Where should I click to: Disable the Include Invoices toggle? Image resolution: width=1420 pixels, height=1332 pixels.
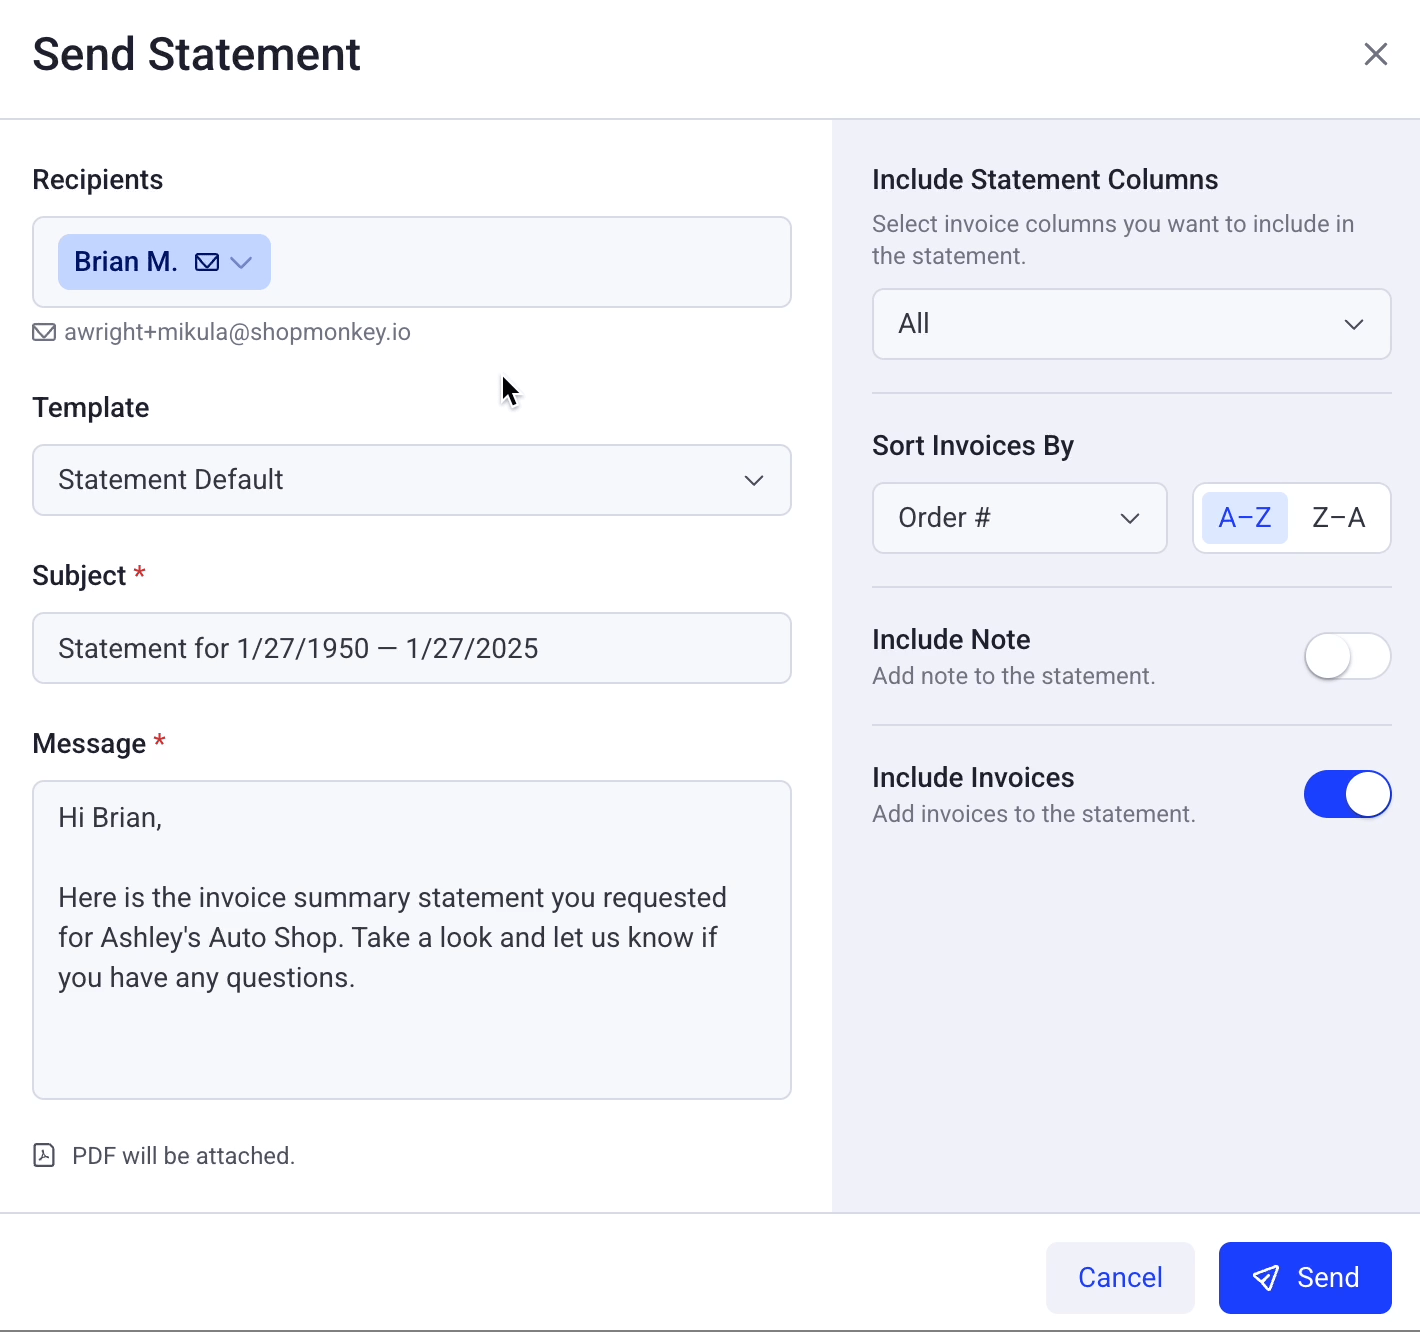[1347, 794]
